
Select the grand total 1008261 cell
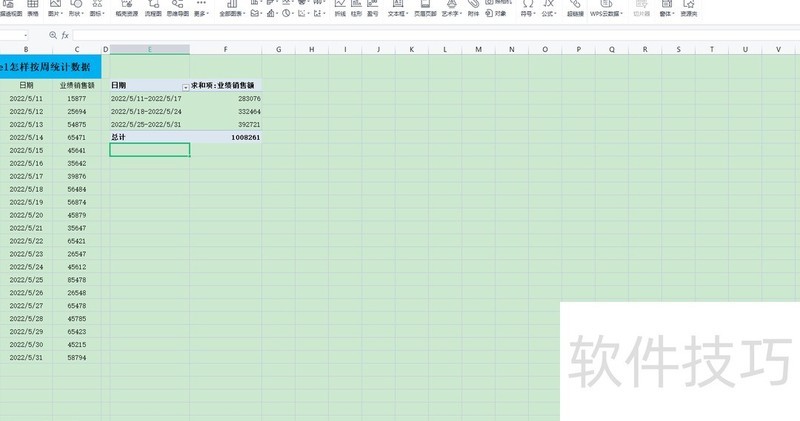click(x=226, y=137)
